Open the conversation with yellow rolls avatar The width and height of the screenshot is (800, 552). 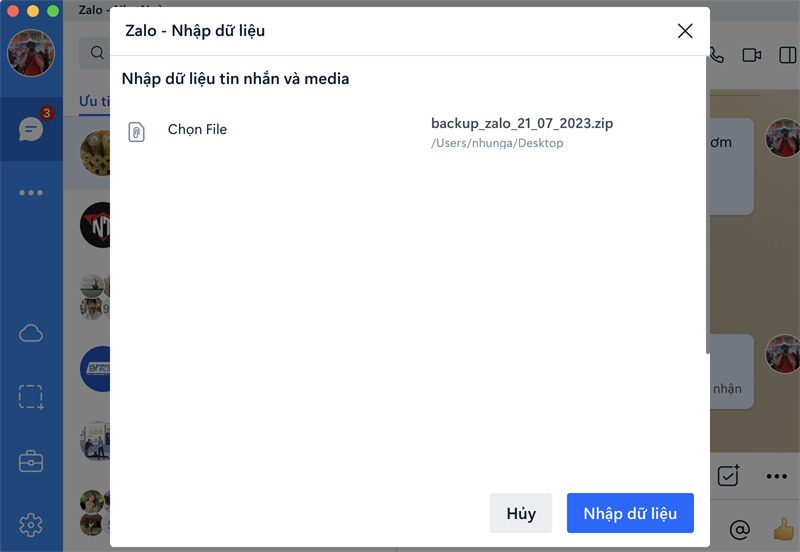pyautogui.click(x=95, y=153)
